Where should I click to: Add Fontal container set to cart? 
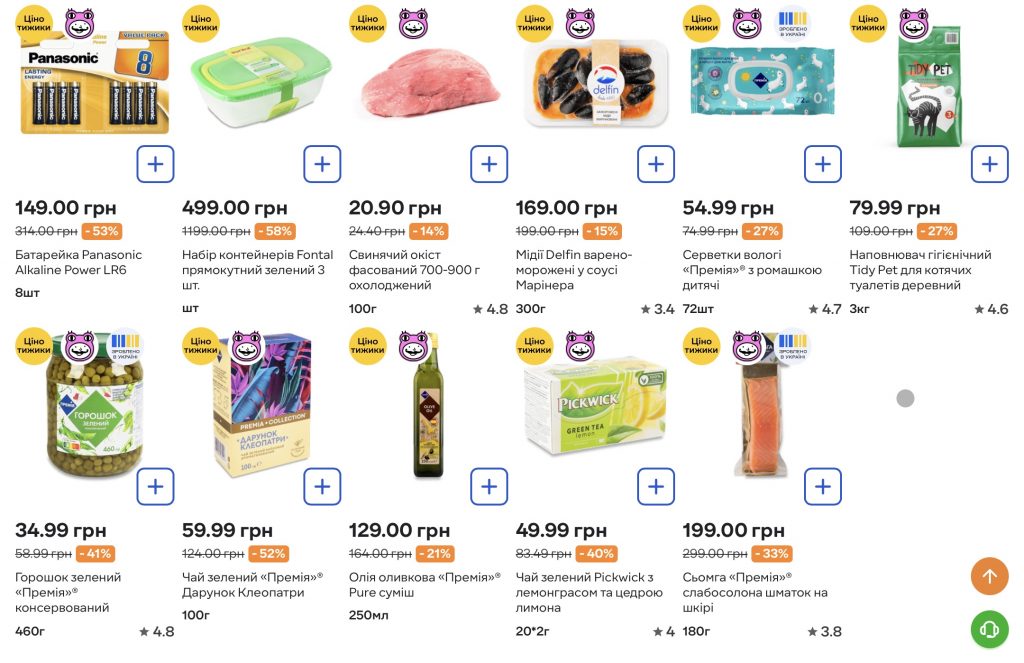322,164
